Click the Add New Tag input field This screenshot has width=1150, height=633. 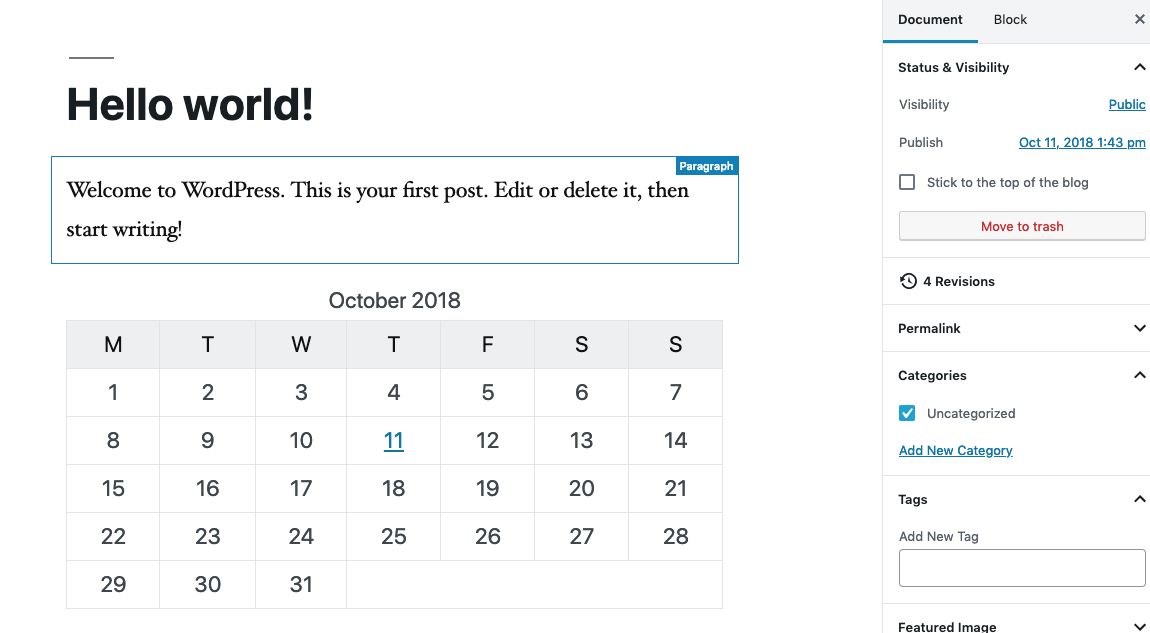(1021, 568)
